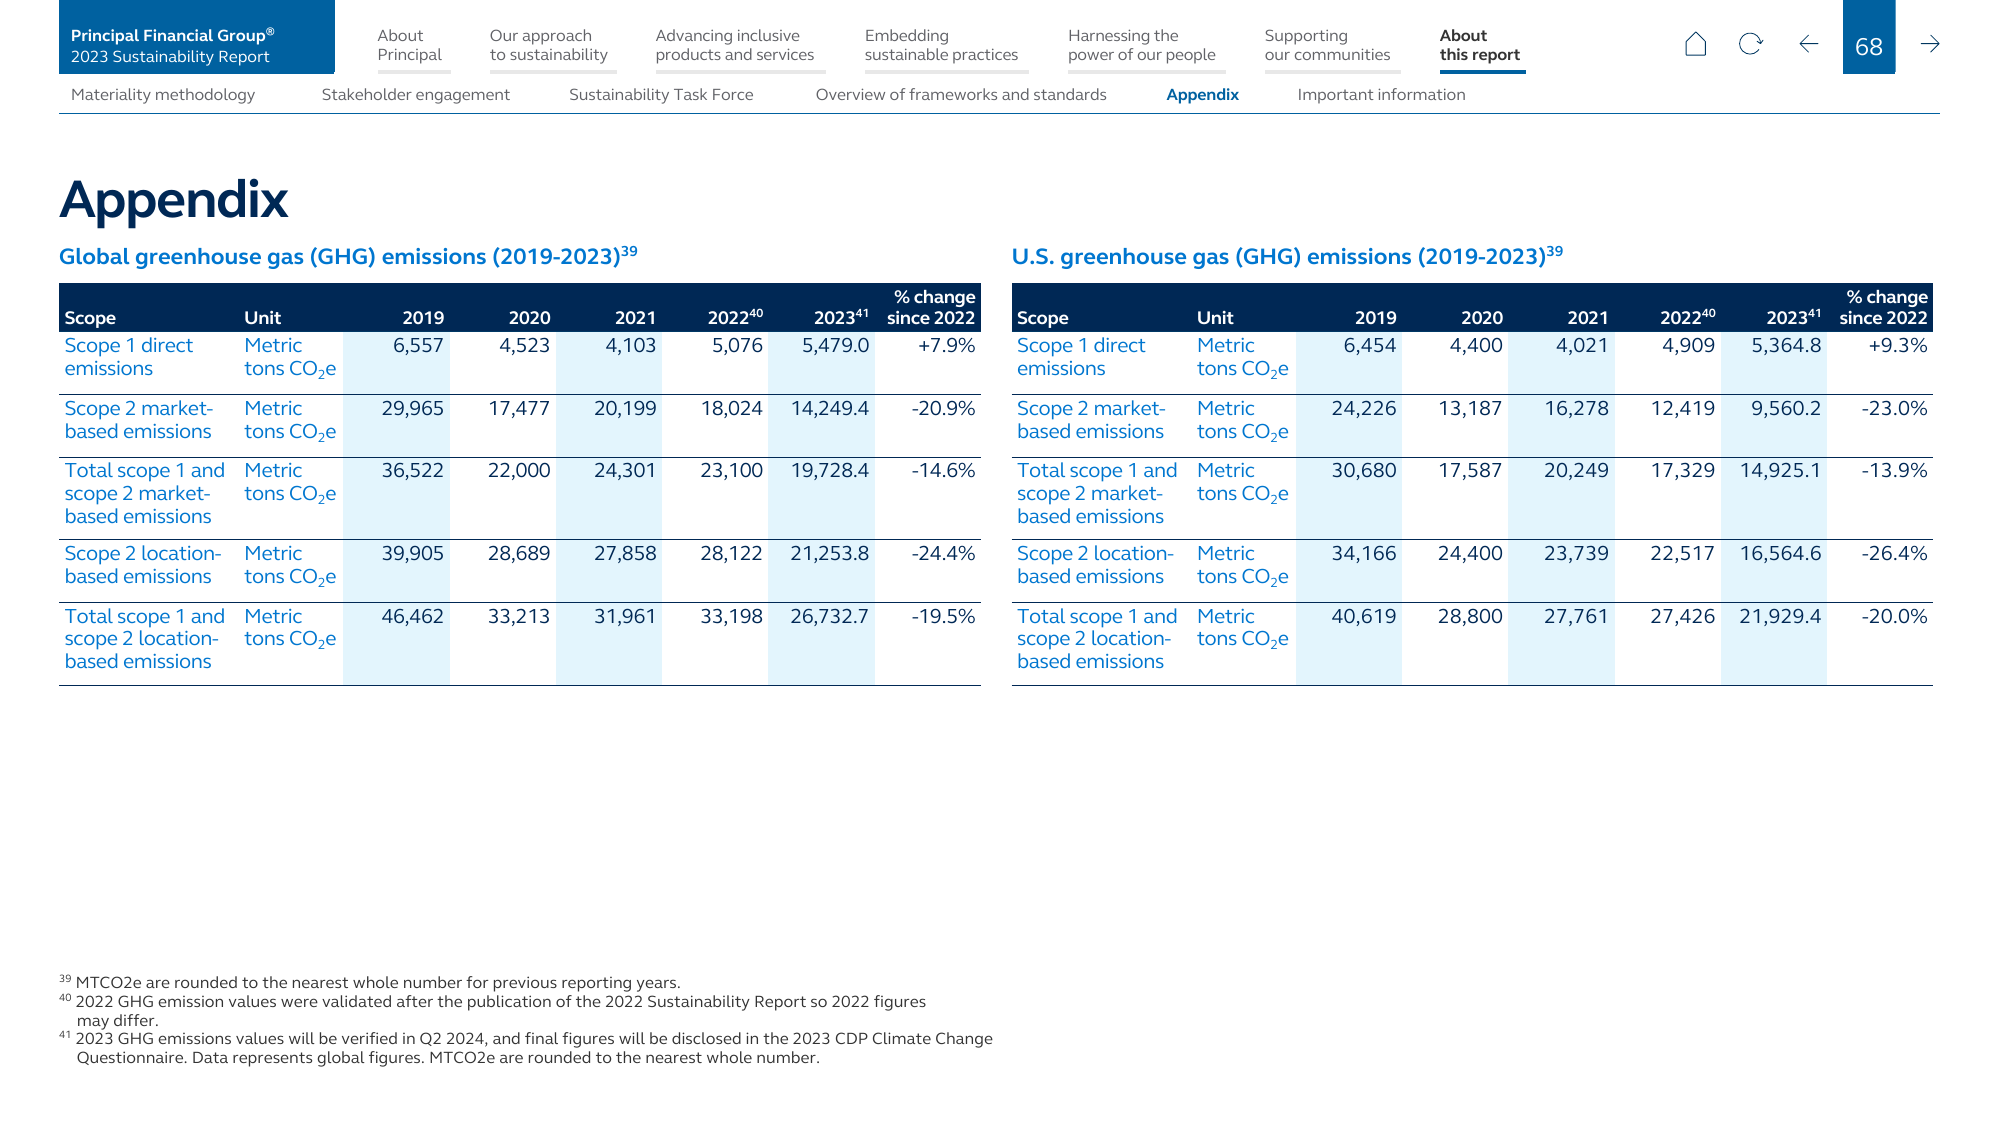Click the value 14,925.1 in U.S. table

1780,471
